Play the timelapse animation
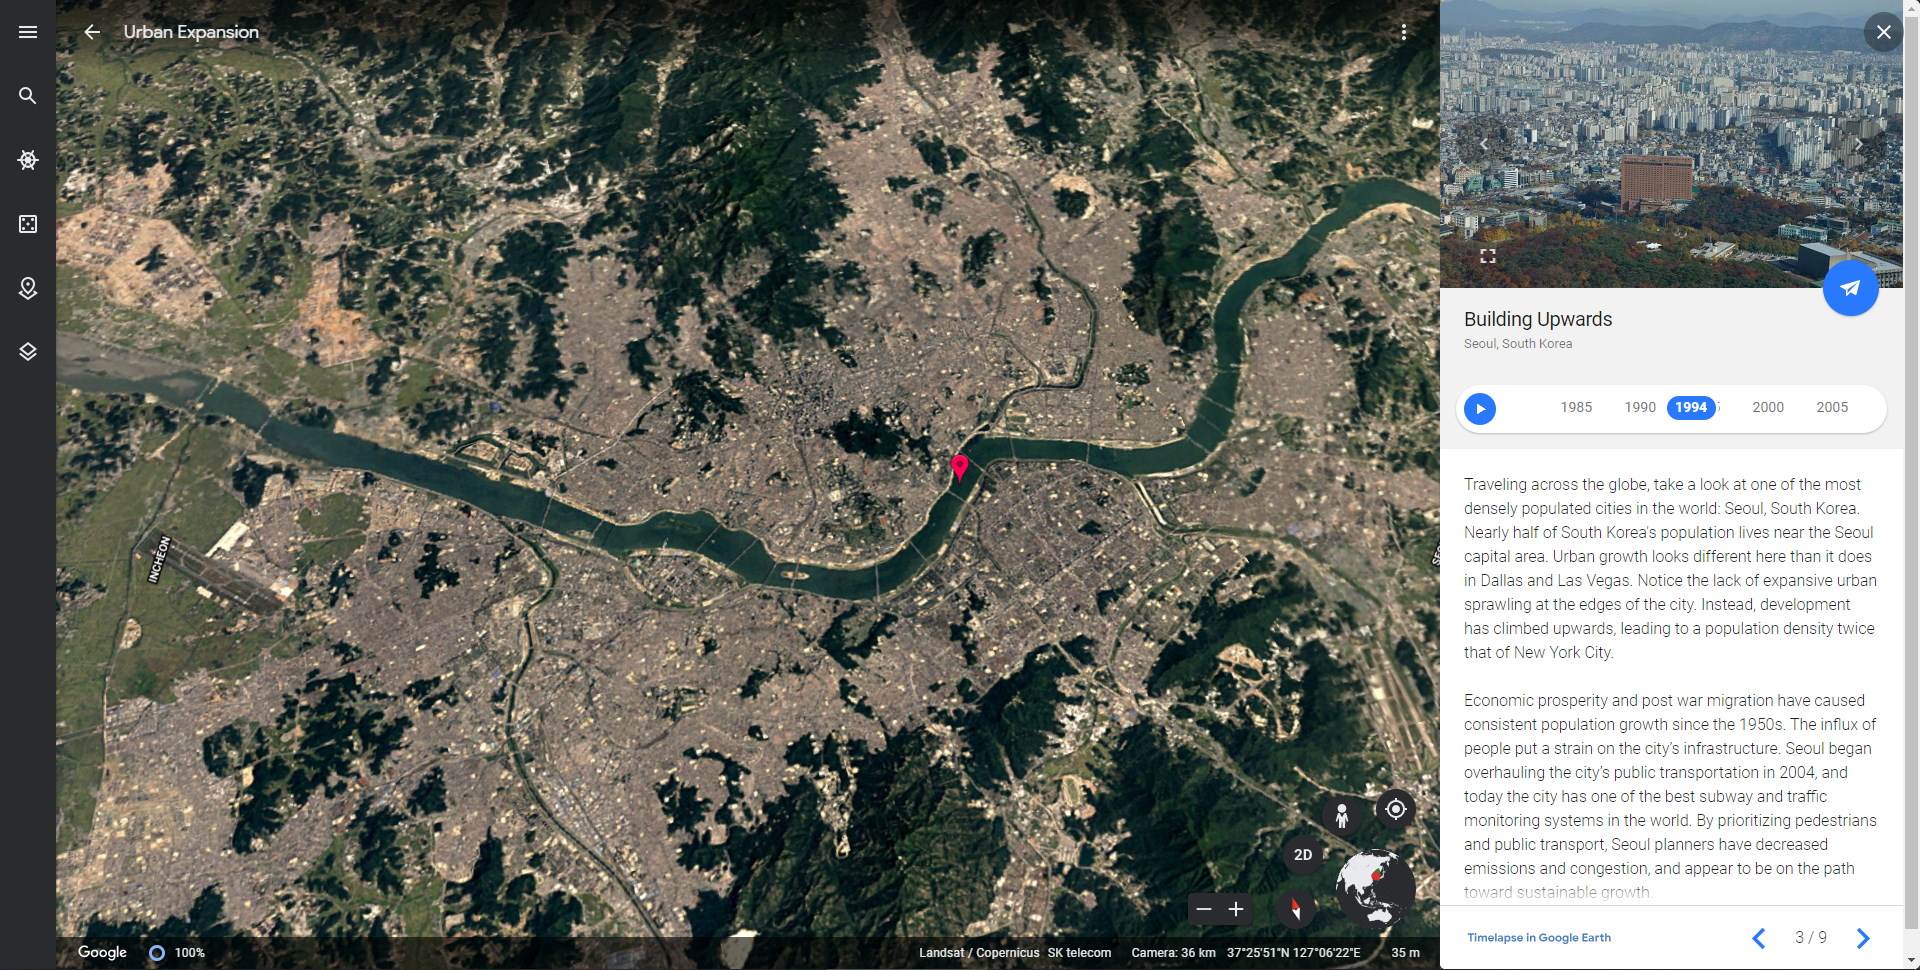The image size is (1920, 970). coord(1480,408)
